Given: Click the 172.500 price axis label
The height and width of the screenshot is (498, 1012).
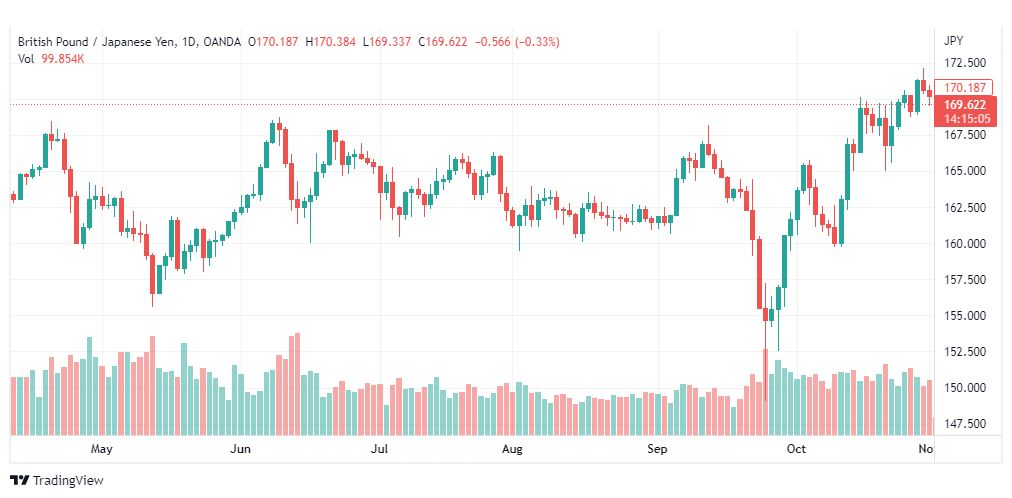Looking at the screenshot, I should 965,63.
